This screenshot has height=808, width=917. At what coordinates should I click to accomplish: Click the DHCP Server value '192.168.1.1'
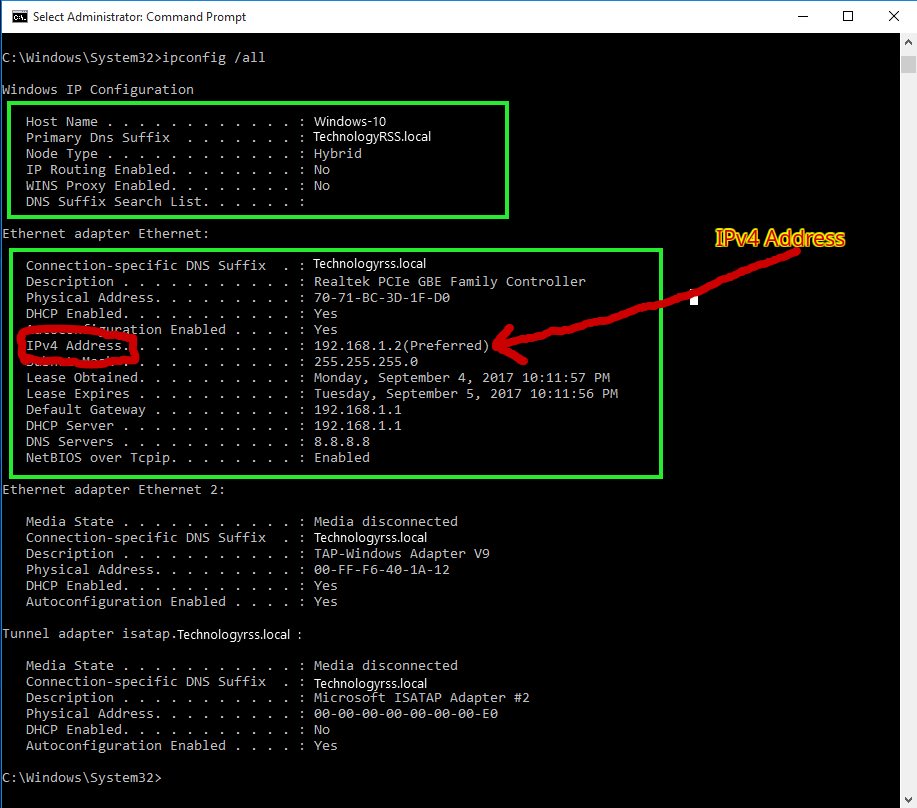point(357,426)
